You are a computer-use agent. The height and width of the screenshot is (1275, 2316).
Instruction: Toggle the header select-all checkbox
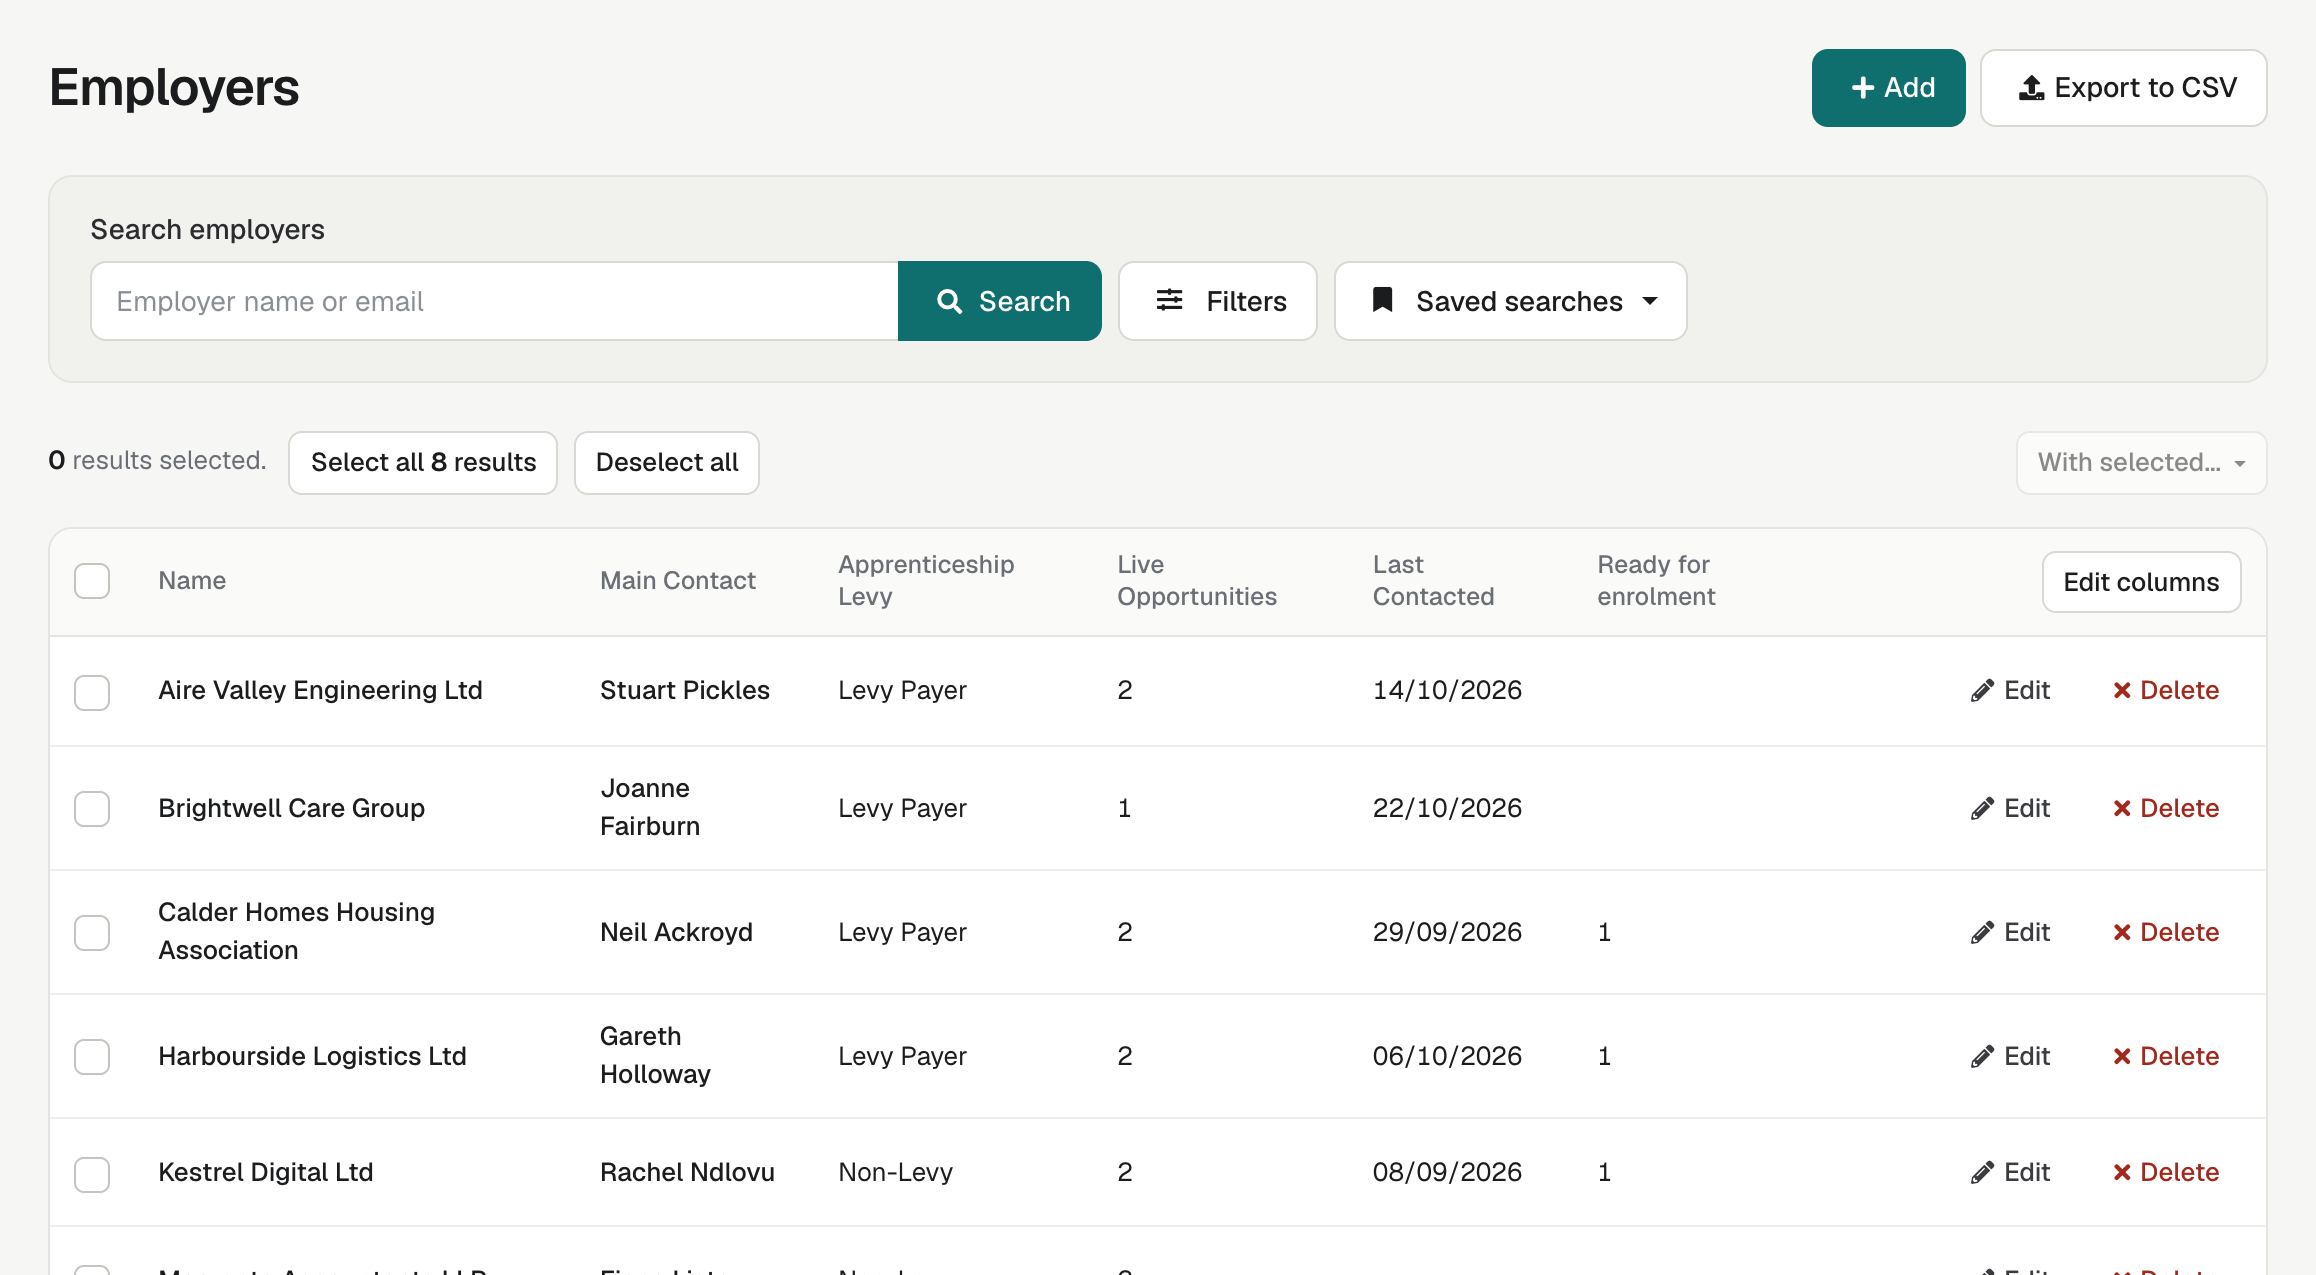[92, 581]
